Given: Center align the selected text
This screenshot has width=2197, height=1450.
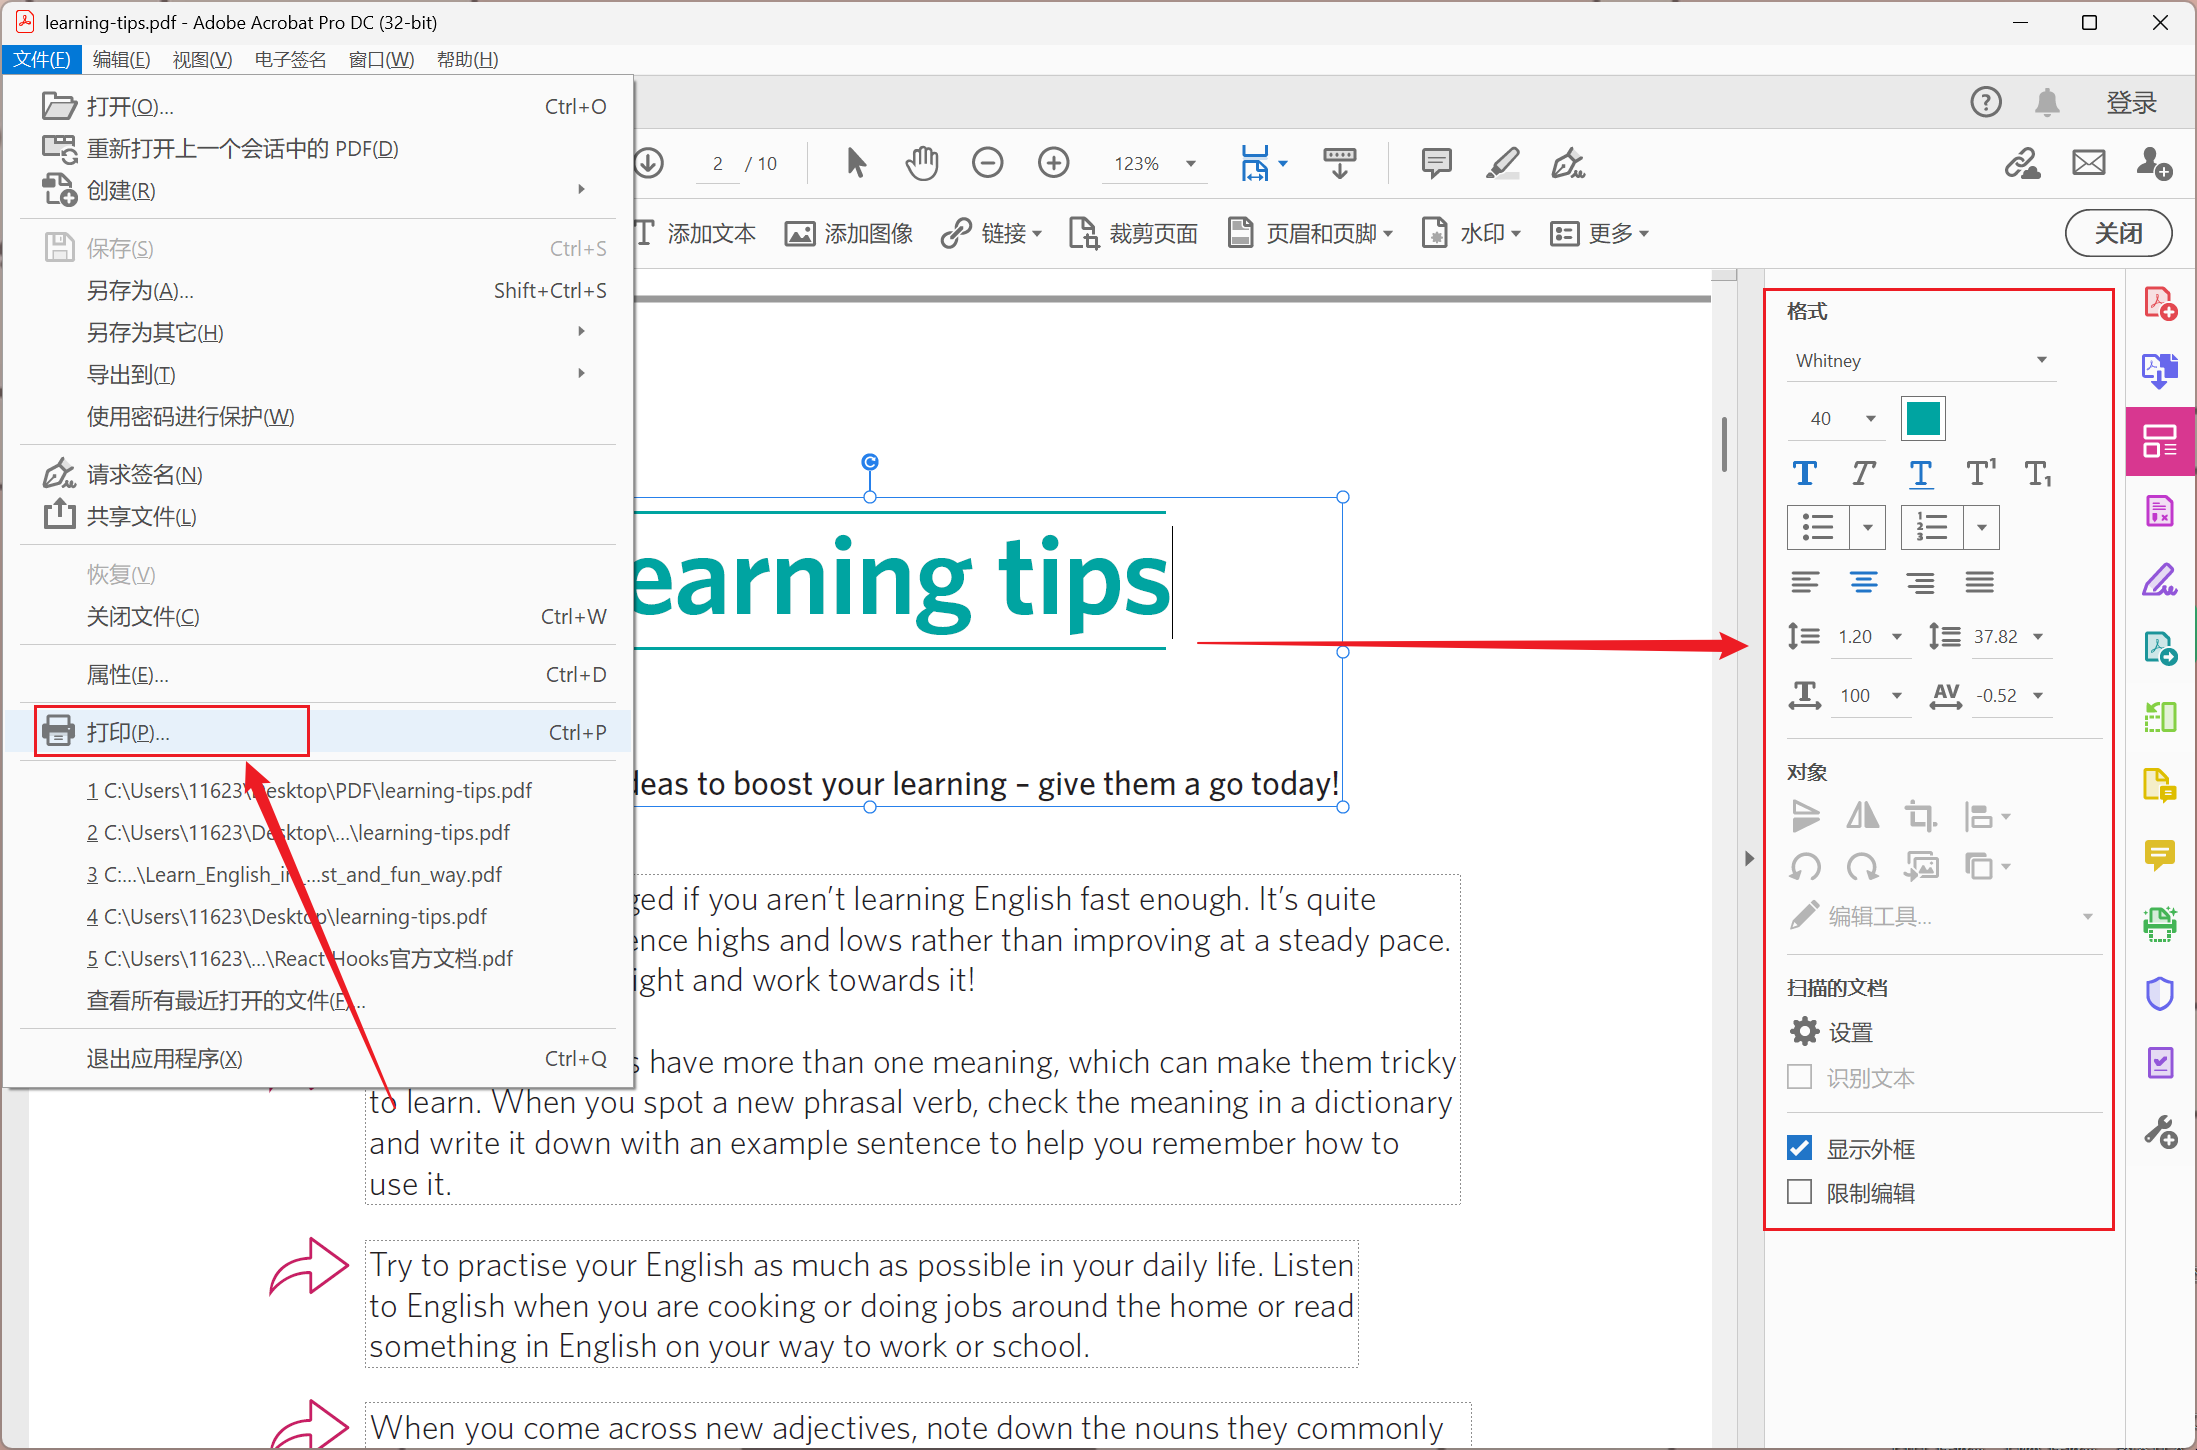Looking at the screenshot, I should coord(1862,582).
